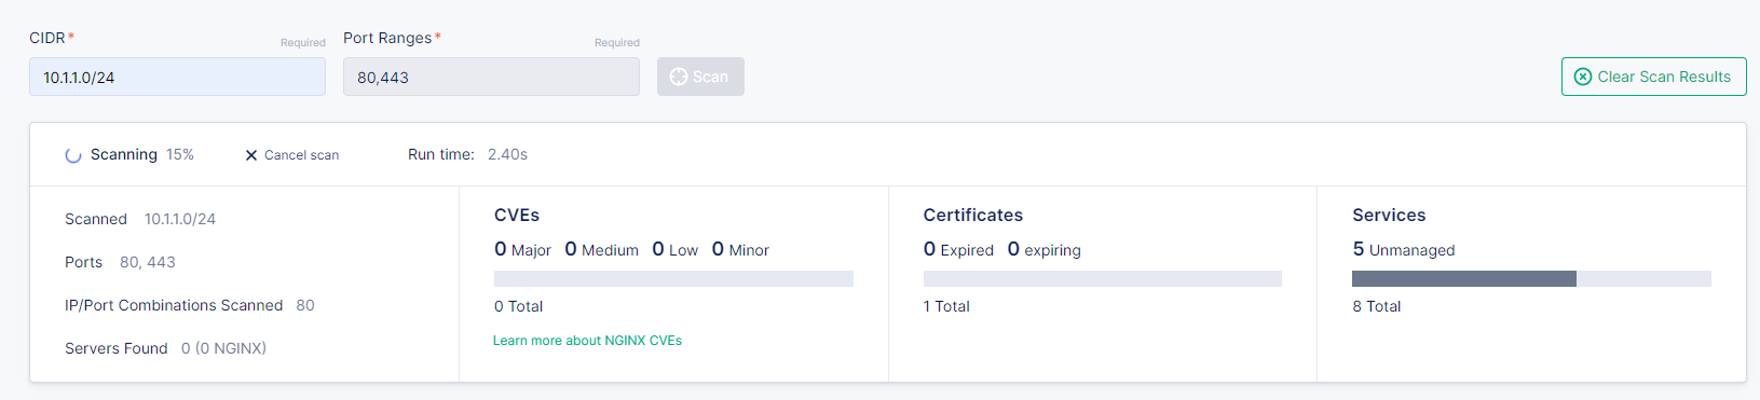
Task: Click the crosshair icon on Scan button
Action: (x=678, y=77)
